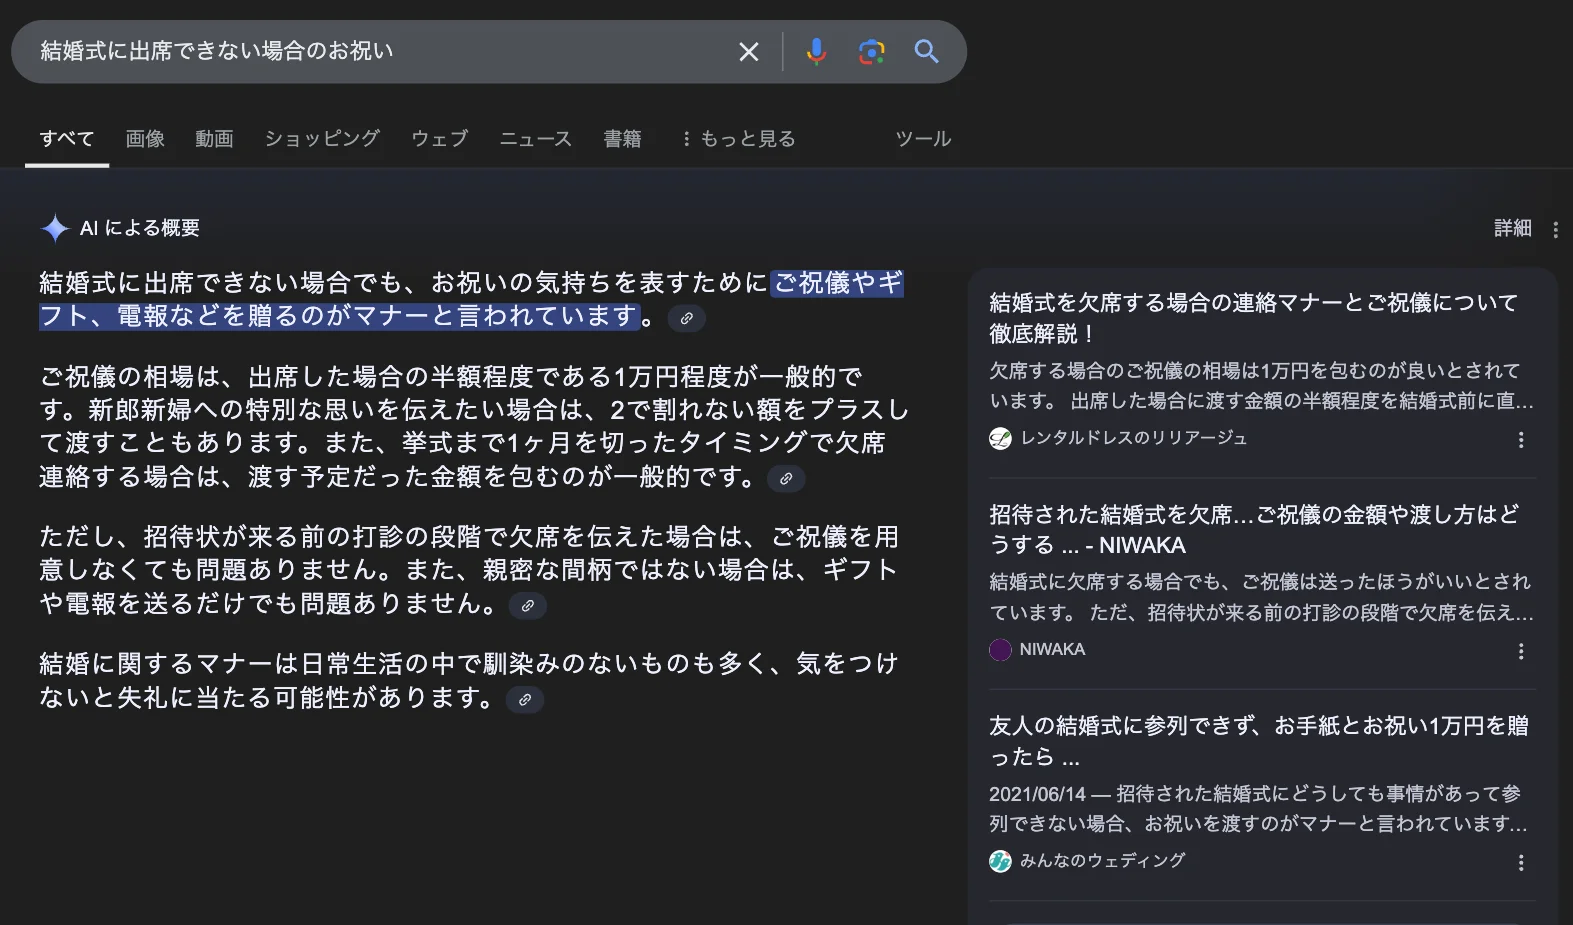Image resolution: width=1573 pixels, height=925 pixels.
Task: Expand the もっと見る menu
Action: (x=738, y=138)
